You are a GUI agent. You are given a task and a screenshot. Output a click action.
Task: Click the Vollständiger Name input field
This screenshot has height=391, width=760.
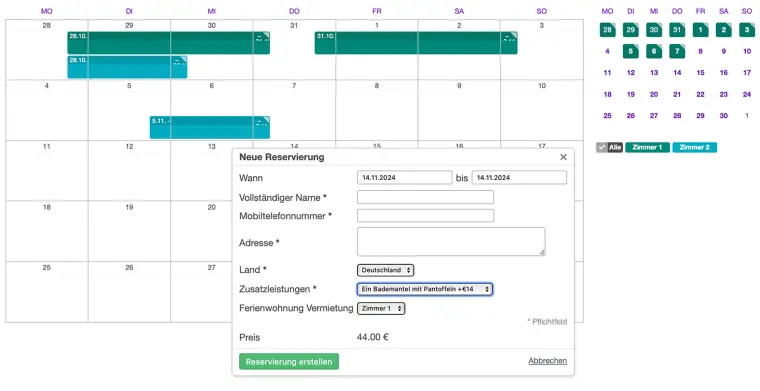pos(426,197)
